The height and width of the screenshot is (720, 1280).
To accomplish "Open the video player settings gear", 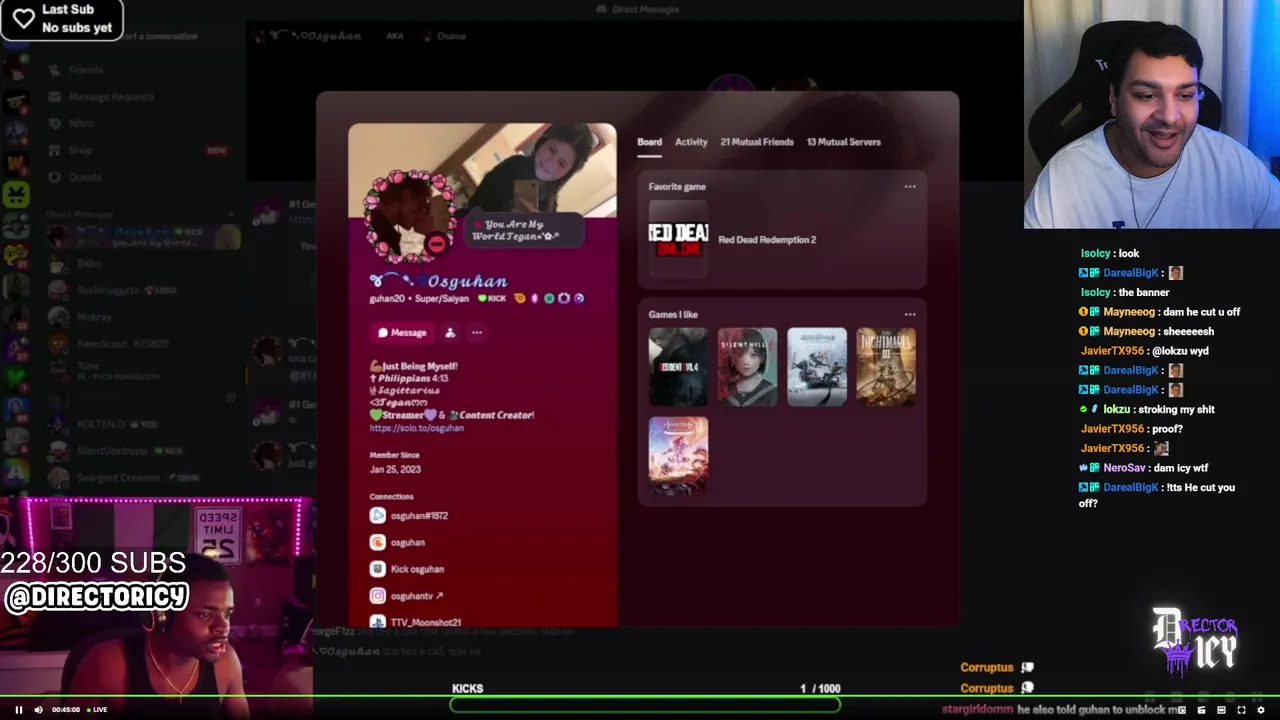I will click(x=1261, y=710).
